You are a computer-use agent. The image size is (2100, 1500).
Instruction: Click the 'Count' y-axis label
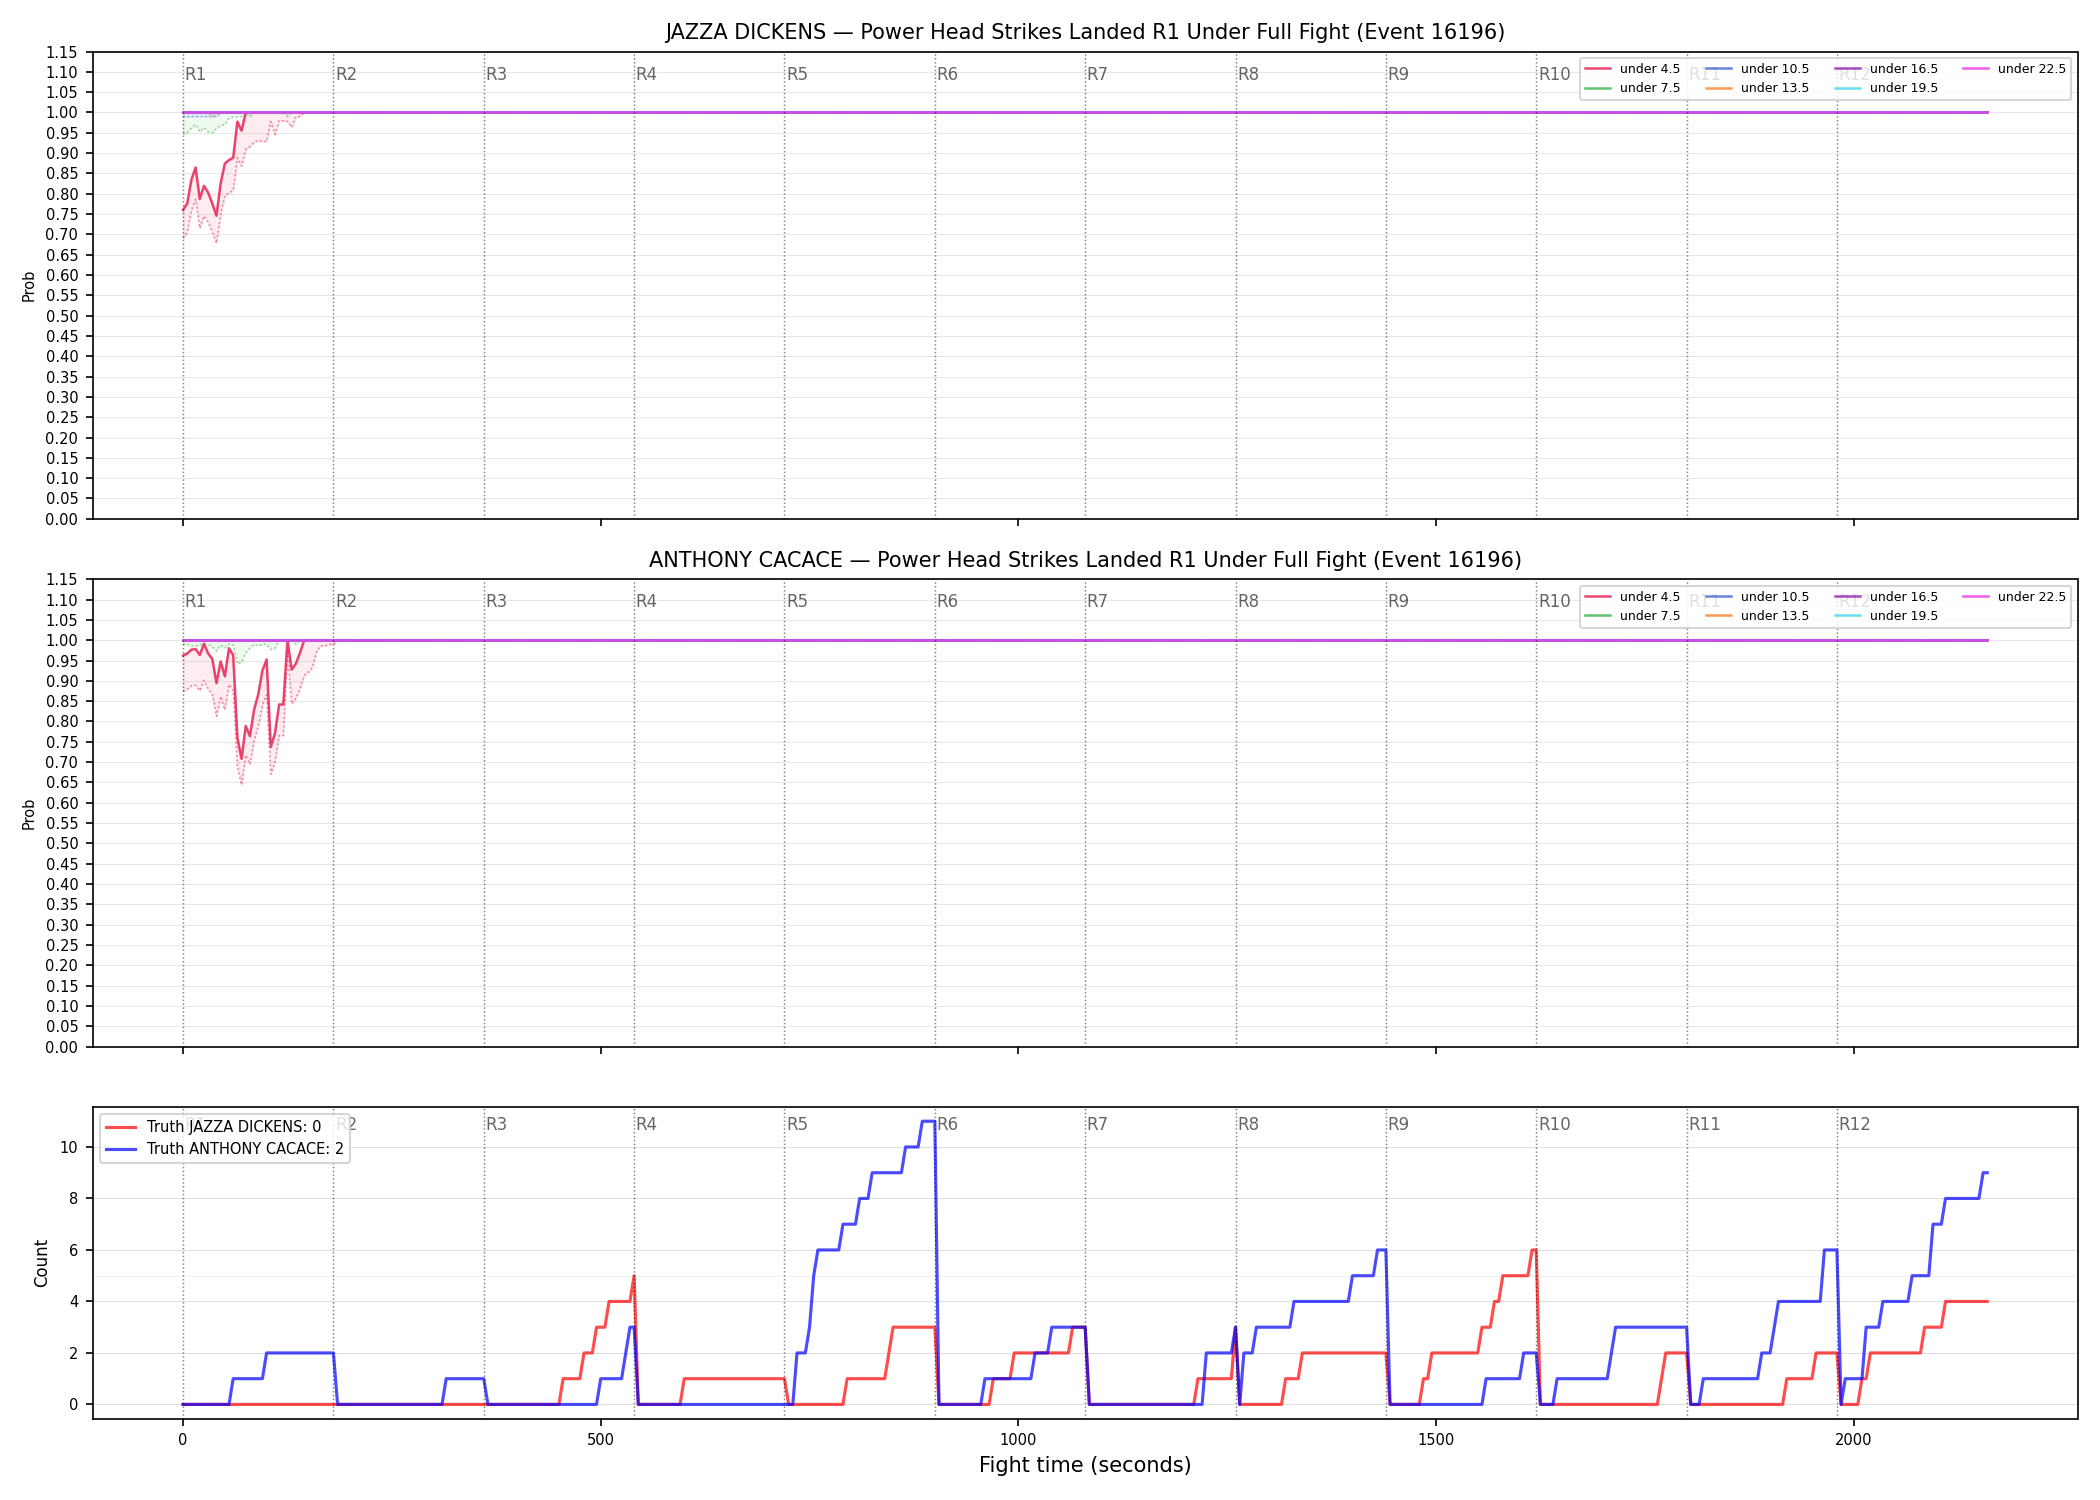coord(41,1263)
